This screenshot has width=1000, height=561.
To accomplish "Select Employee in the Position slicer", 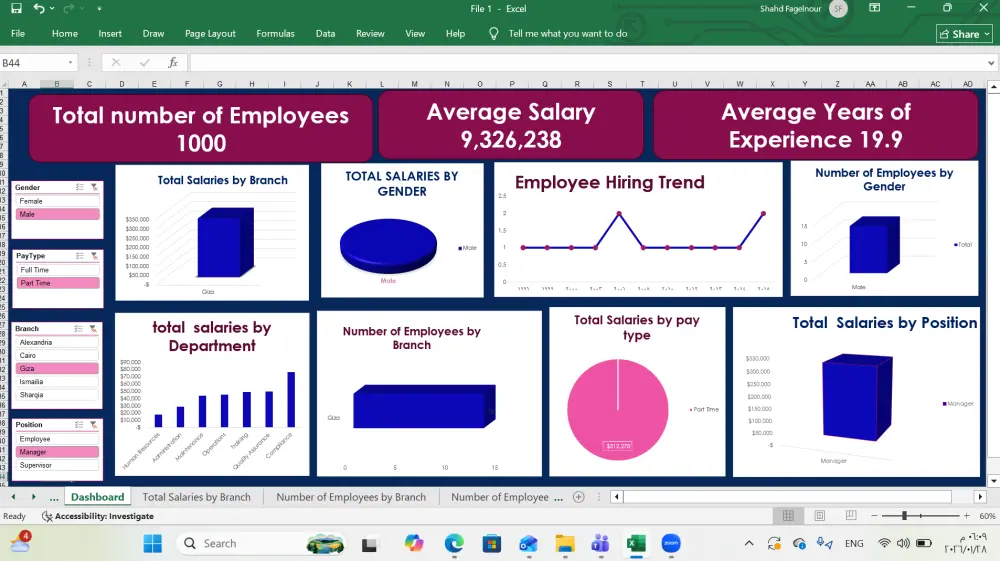I will (x=57, y=439).
